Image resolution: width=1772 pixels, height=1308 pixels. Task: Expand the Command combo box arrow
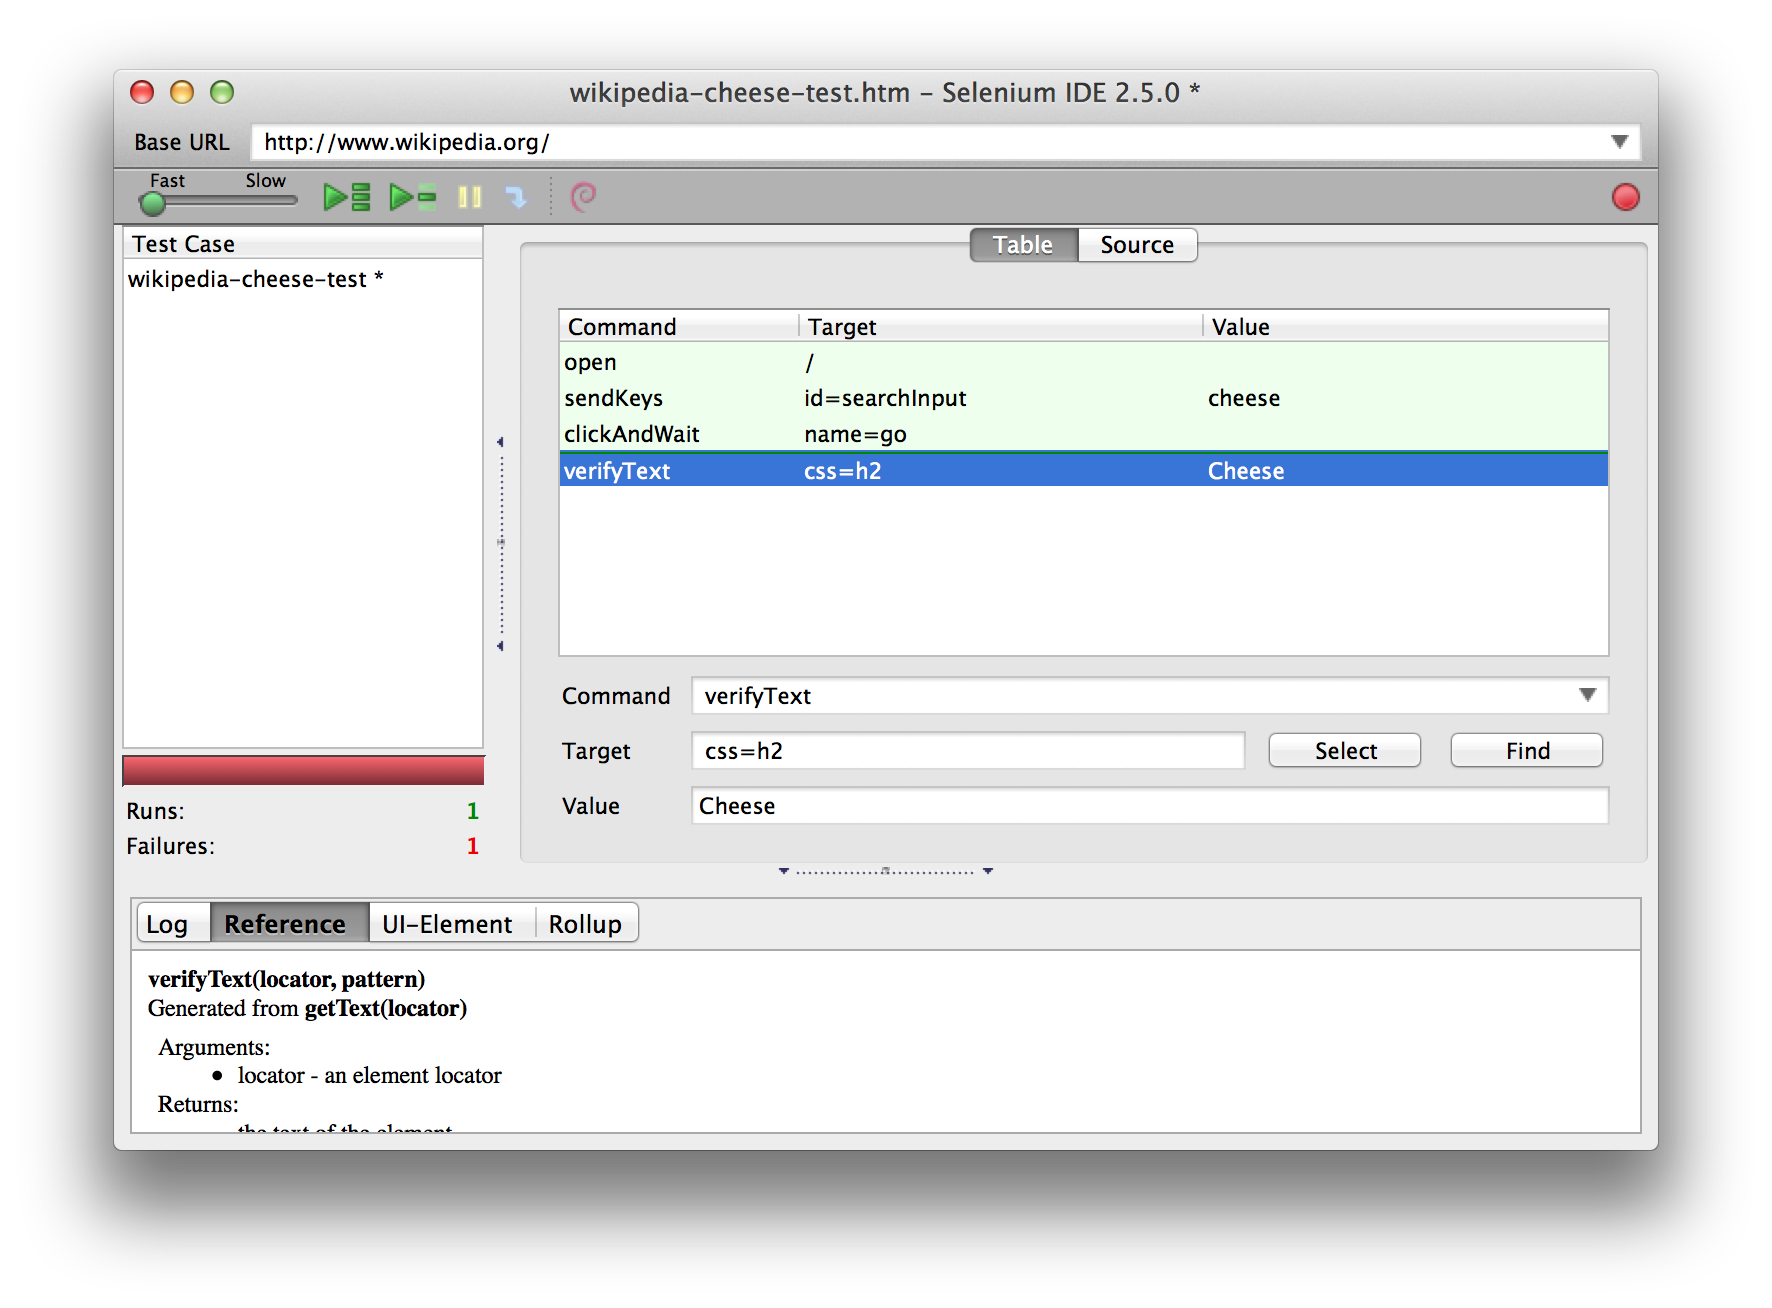1587,696
